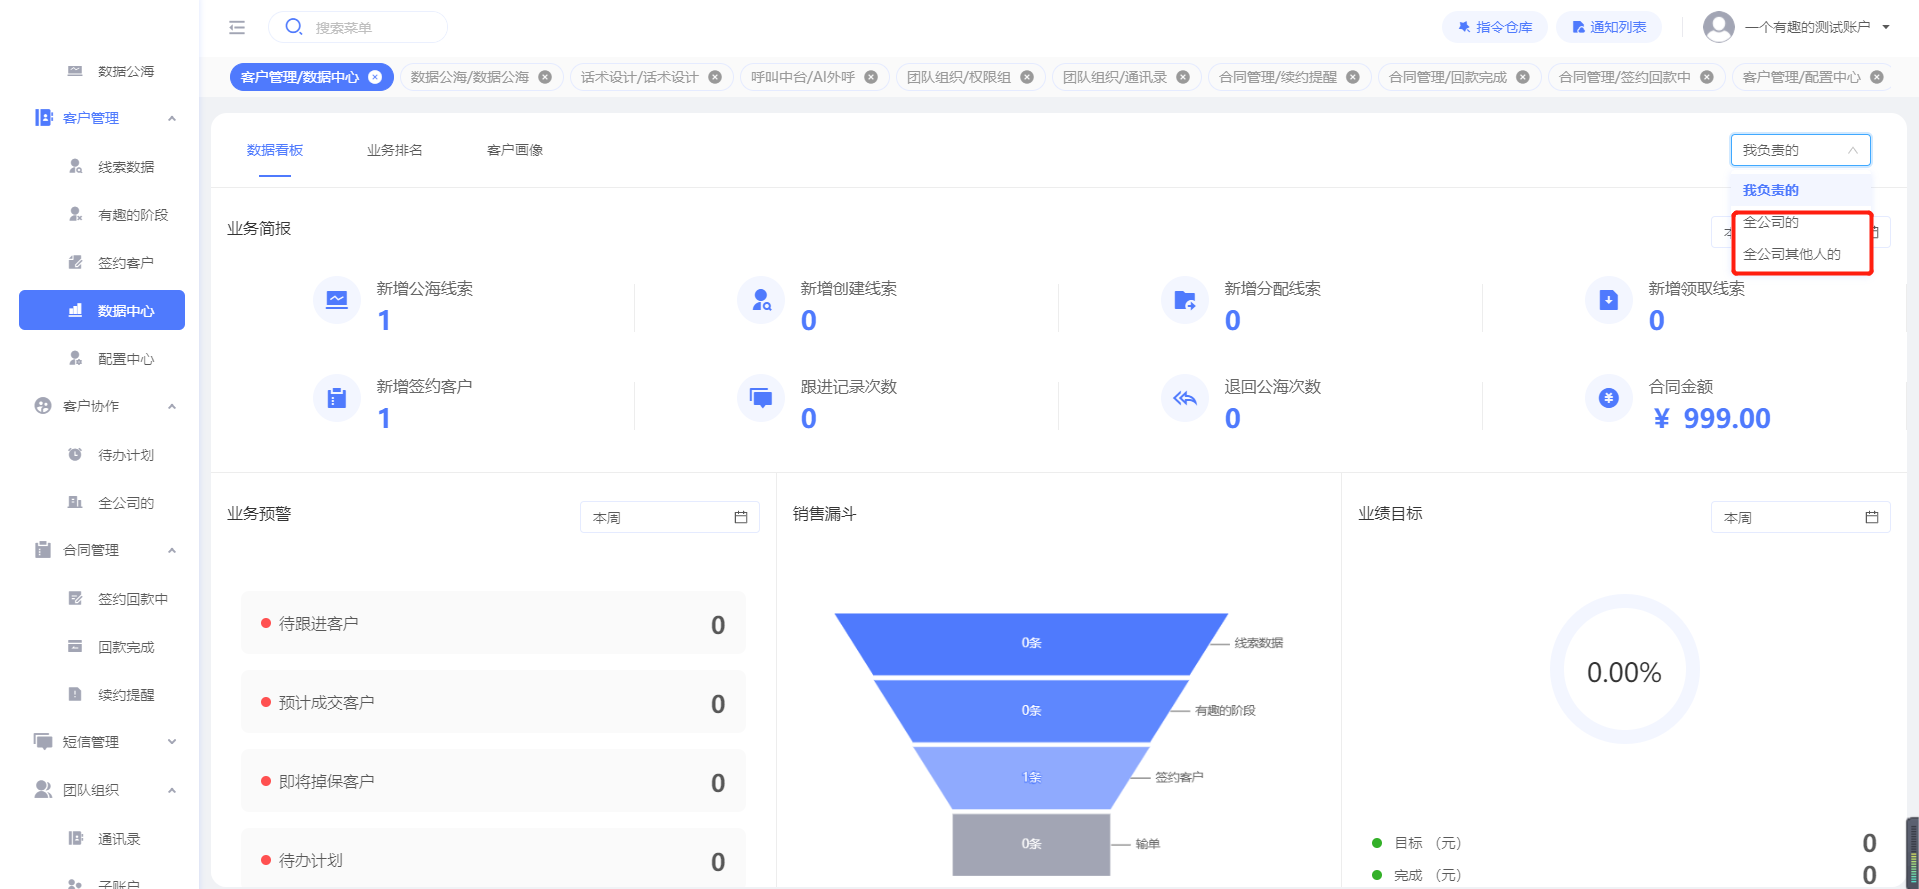Focus the 搜索菜单 search field
The image size is (1919, 889).
click(x=358, y=27)
